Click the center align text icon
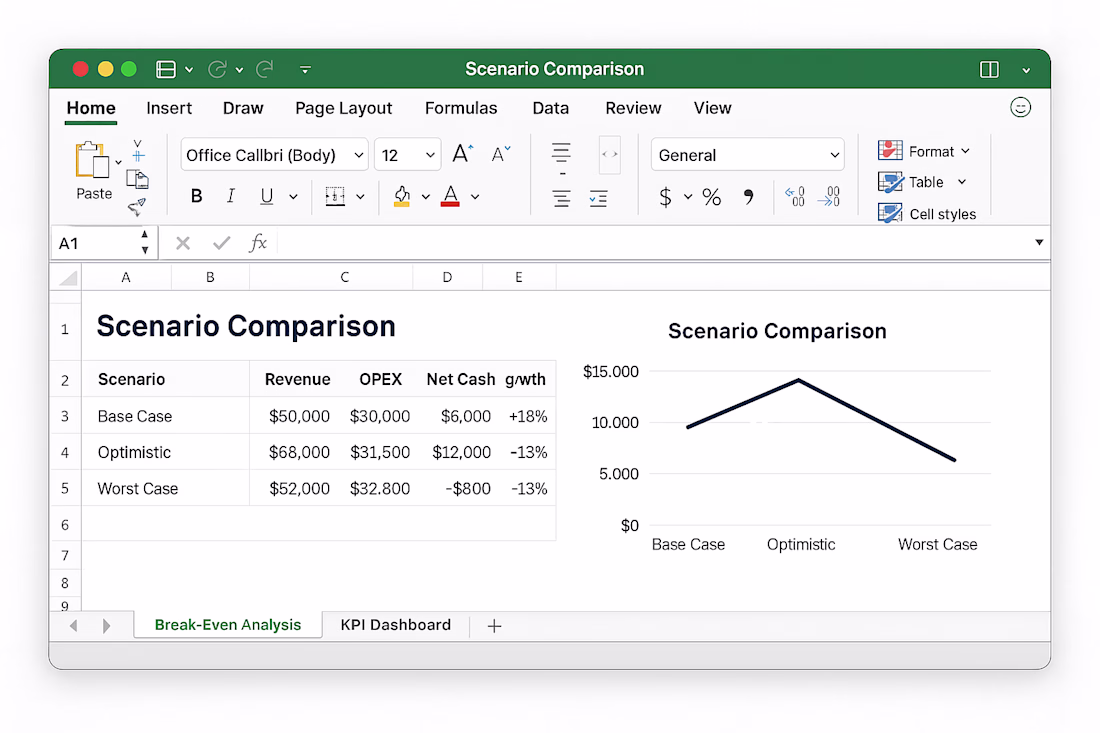This screenshot has width=1100, height=733. click(561, 199)
